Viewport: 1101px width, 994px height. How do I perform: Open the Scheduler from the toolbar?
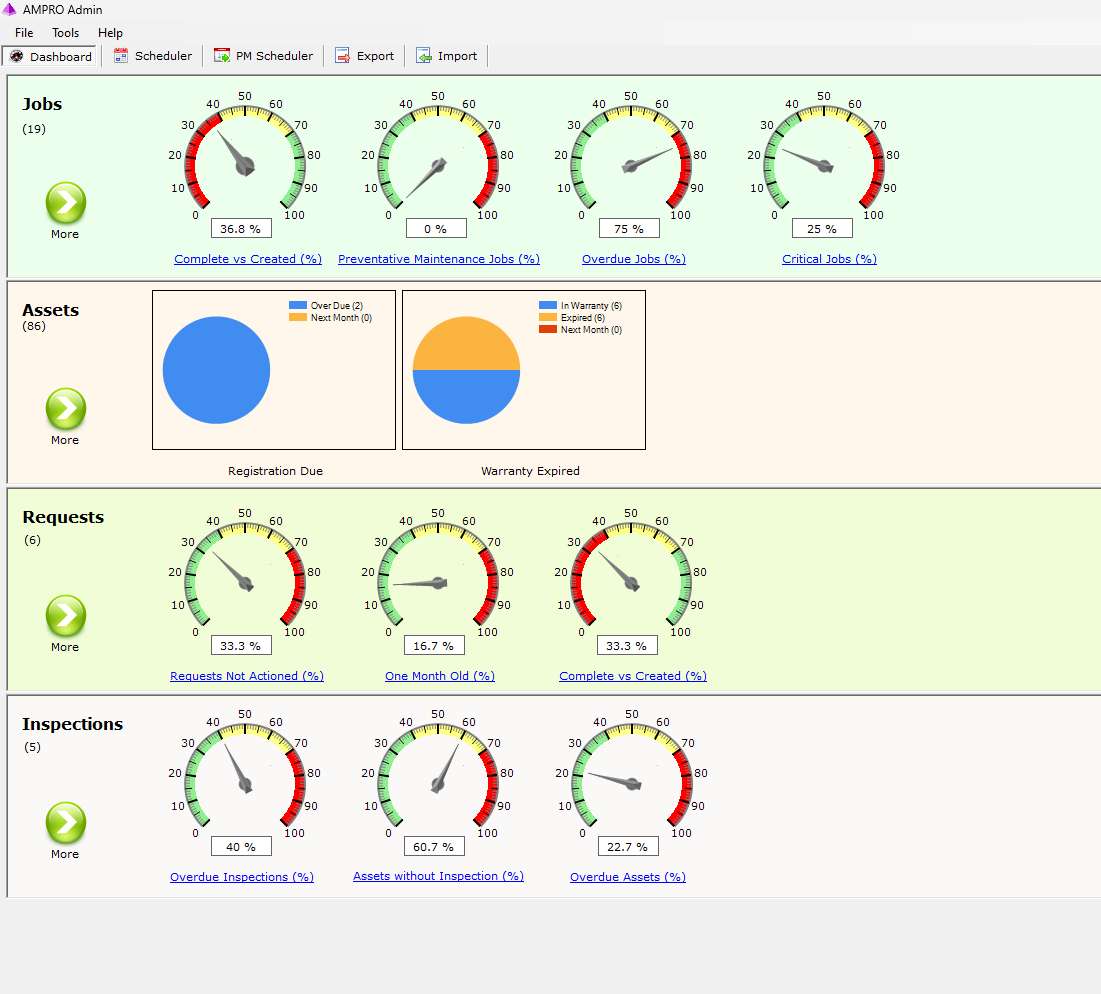pyautogui.click(x=152, y=56)
